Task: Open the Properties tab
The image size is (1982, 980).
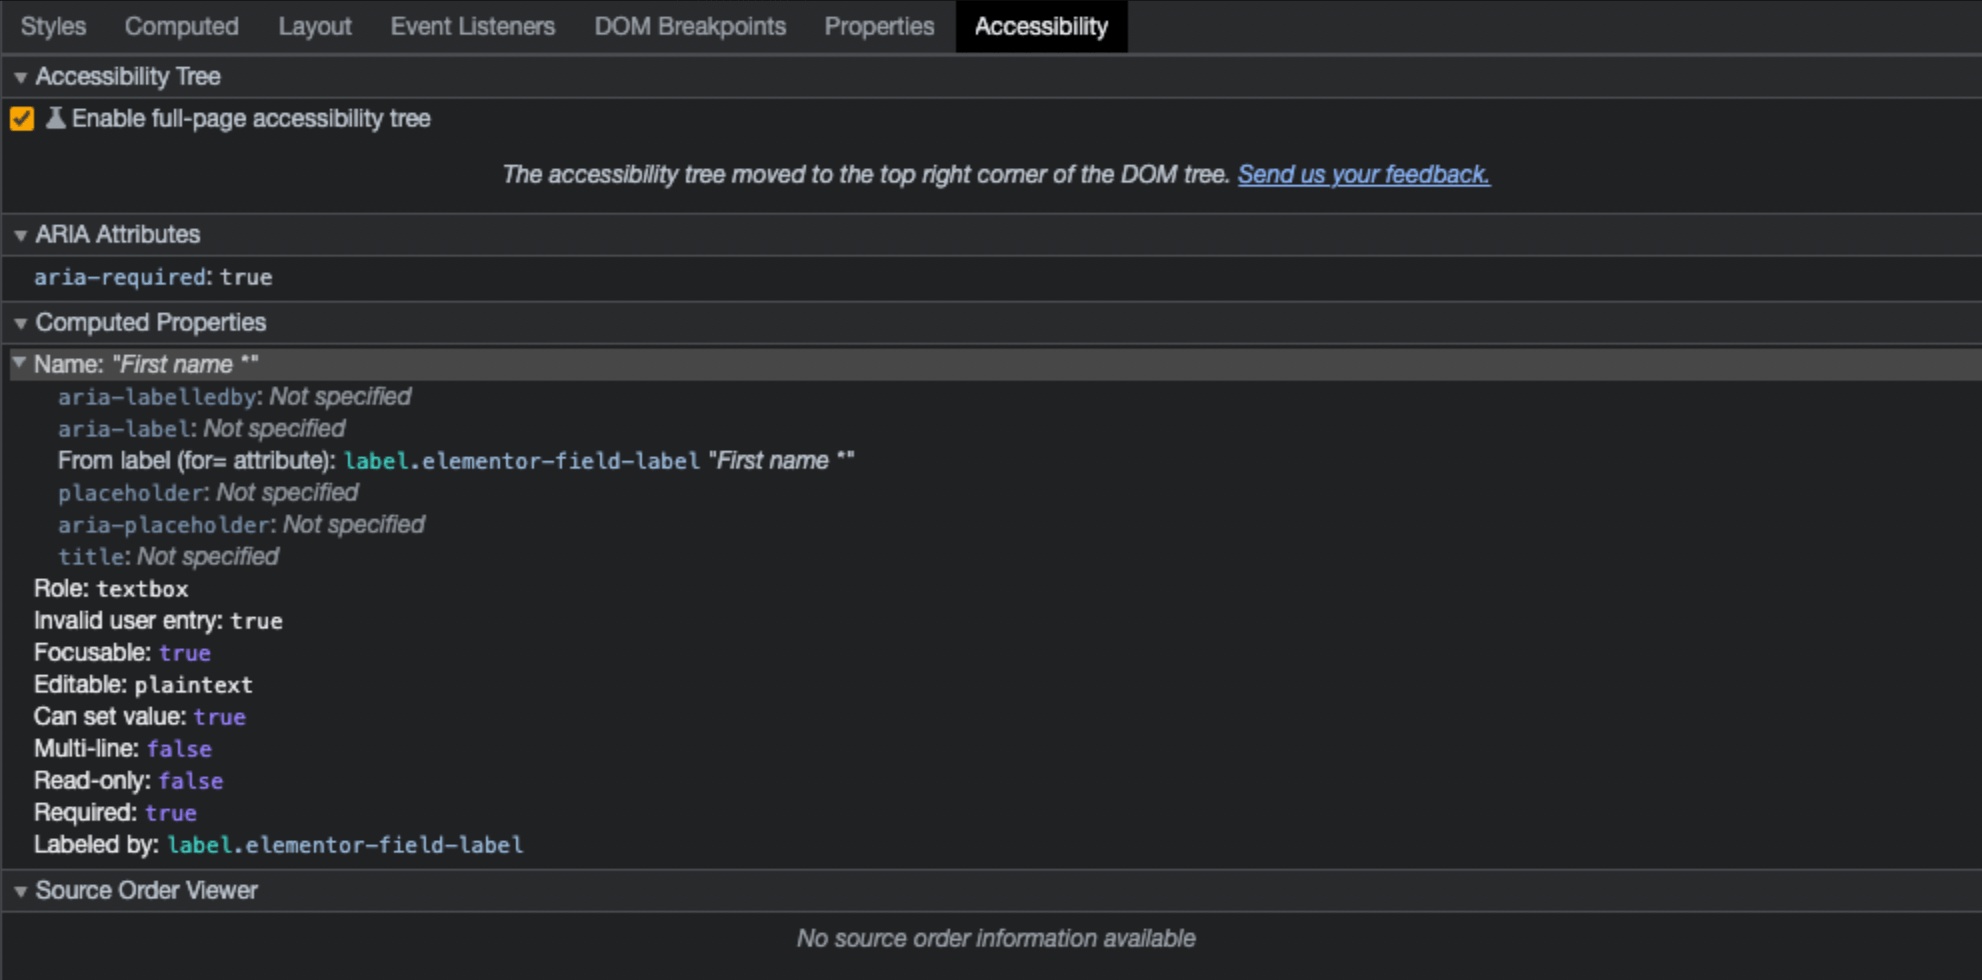Action: (879, 27)
